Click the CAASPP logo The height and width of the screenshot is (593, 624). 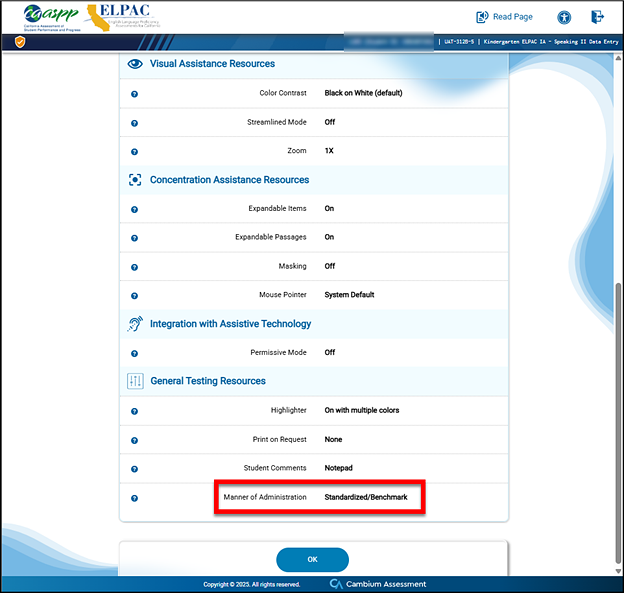(x=52, y=18)
